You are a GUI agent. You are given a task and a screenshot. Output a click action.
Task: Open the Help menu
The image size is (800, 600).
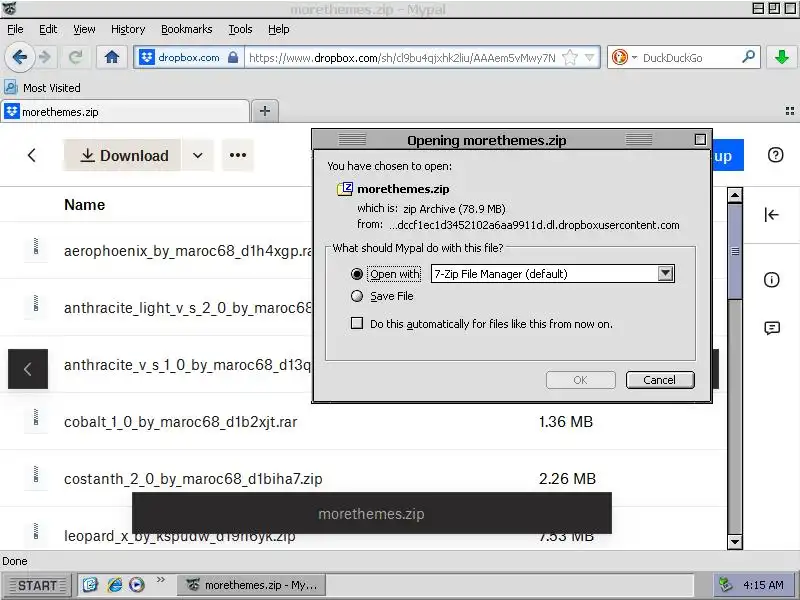[x=279, y=30]
